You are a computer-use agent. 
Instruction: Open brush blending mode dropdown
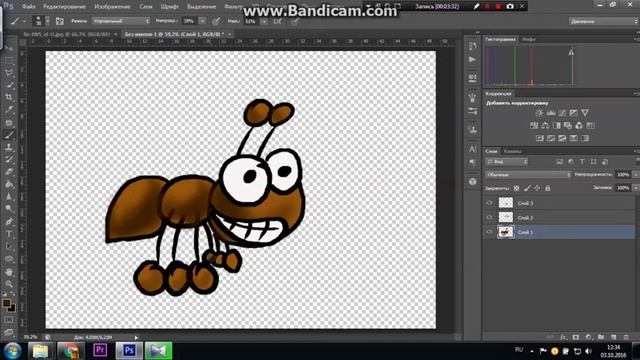tap(121, 21)
